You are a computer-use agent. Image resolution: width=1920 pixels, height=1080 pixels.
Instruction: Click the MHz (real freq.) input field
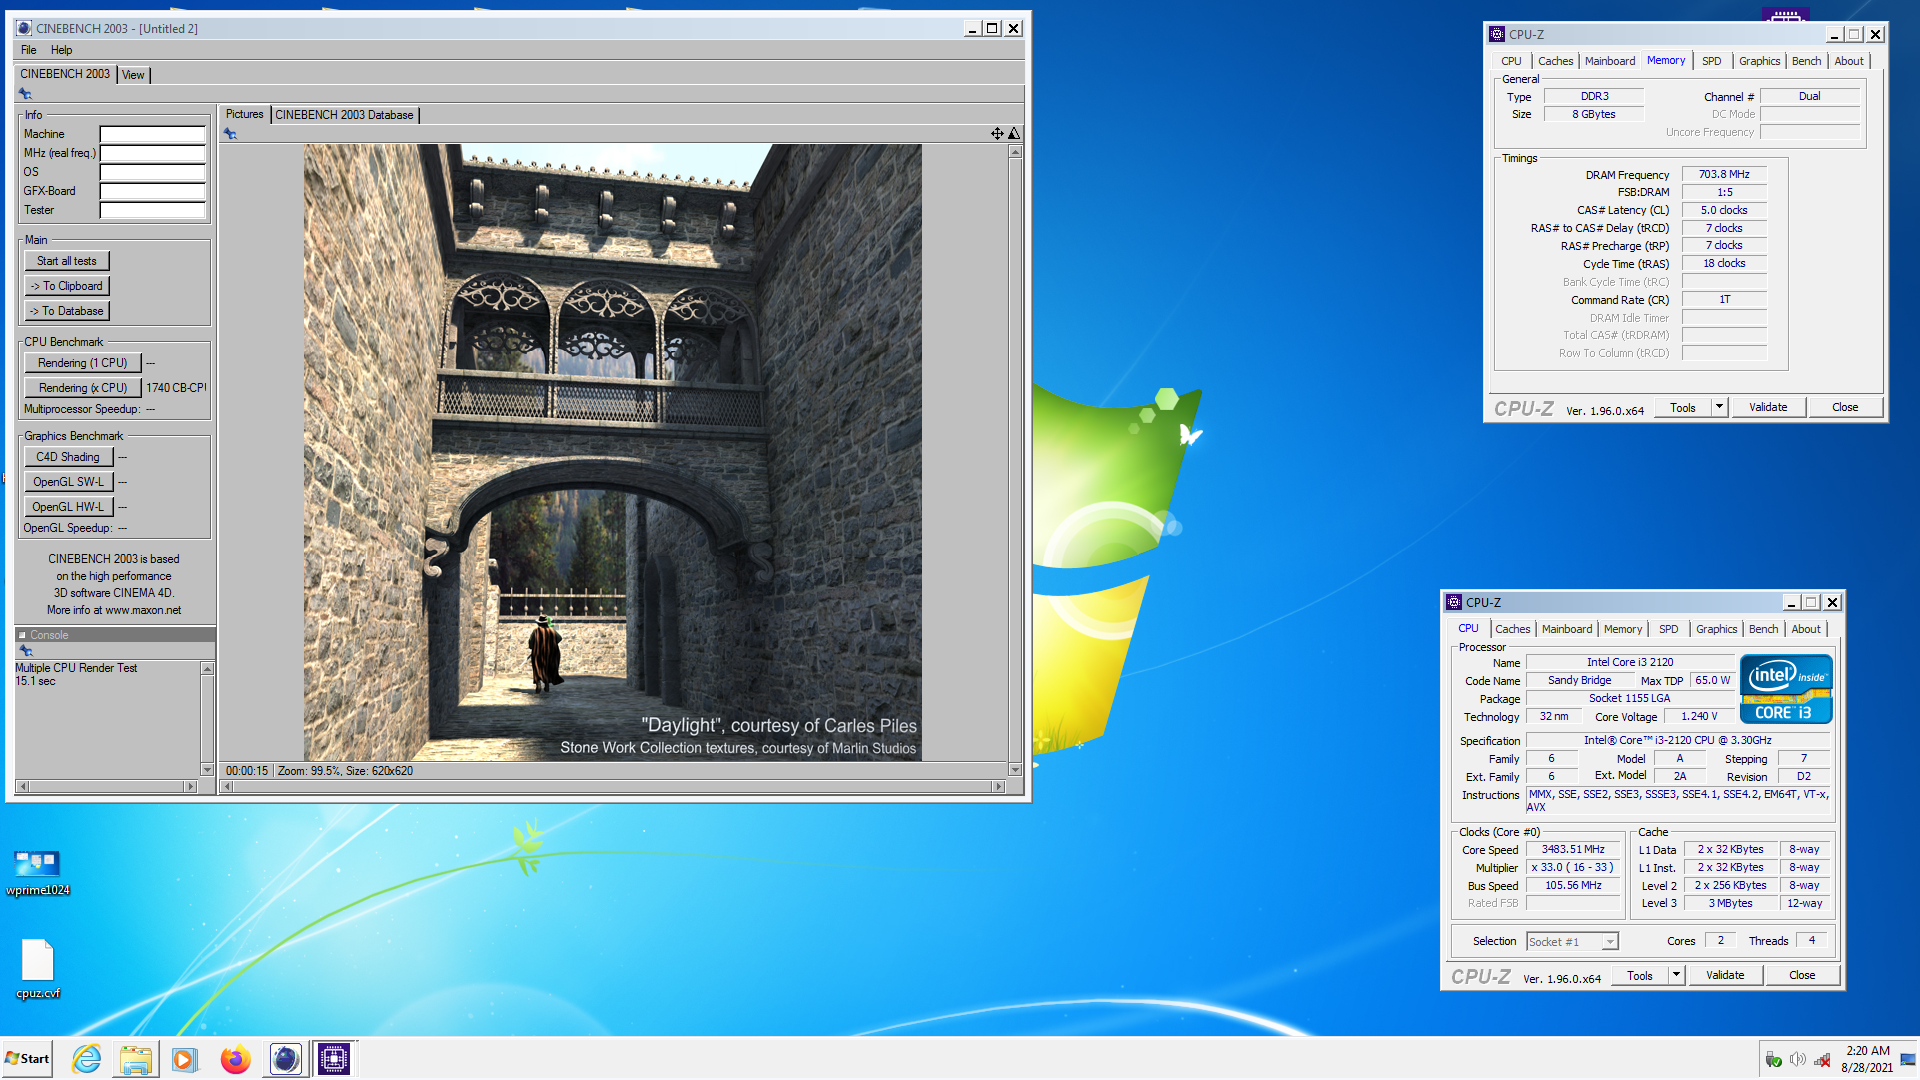pos(152,153)
